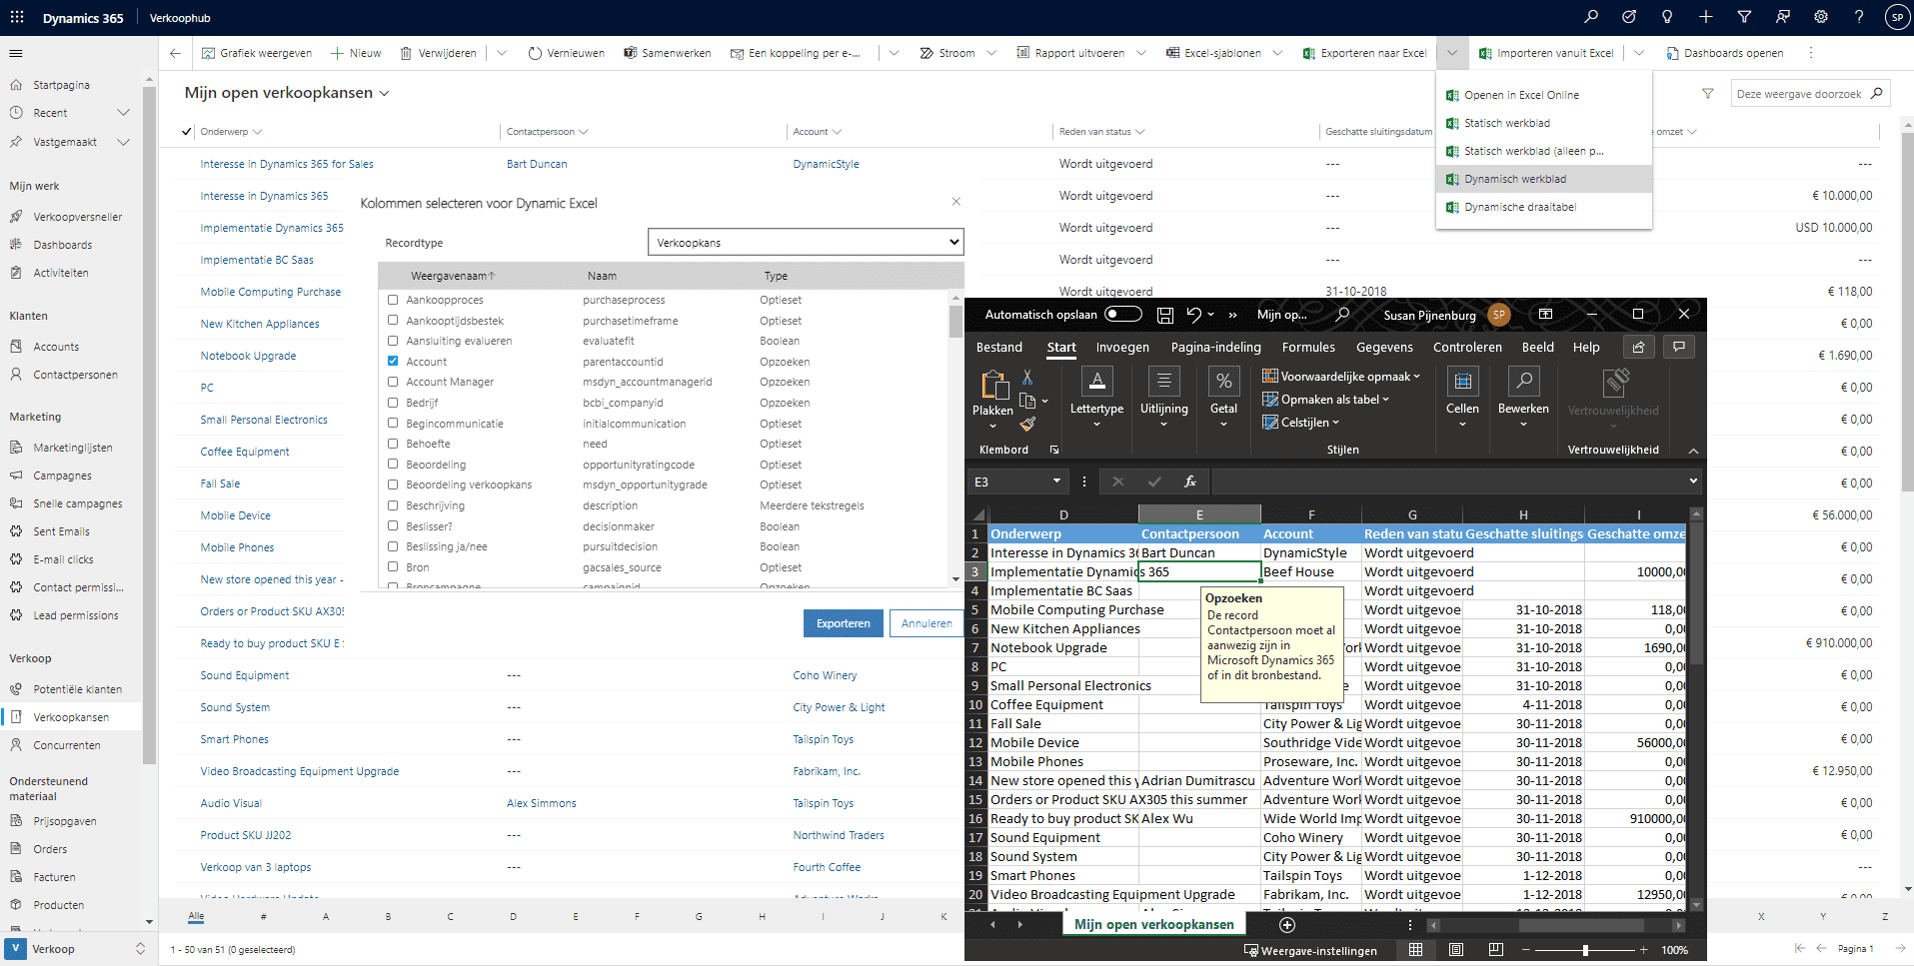This screenshot has width=1914, height=966.
Task: Click the filter funnel next to view search box
Action: coord(1708,94)
